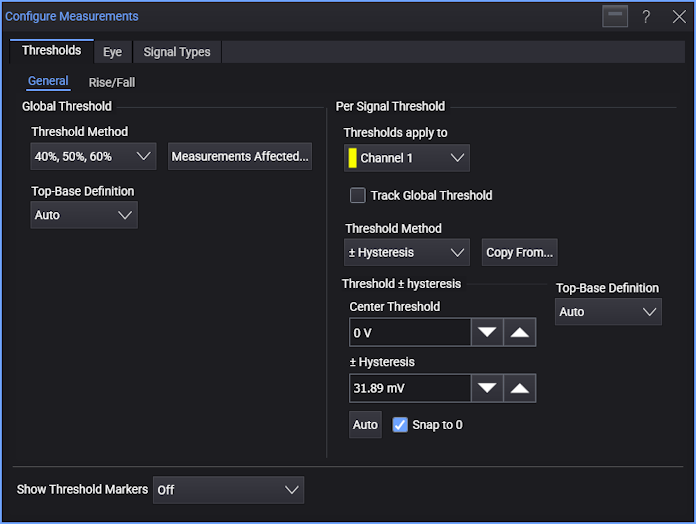The image size is (696, 524).
Task: Click the Measurements Affected button
Action: tap(240, 156)
